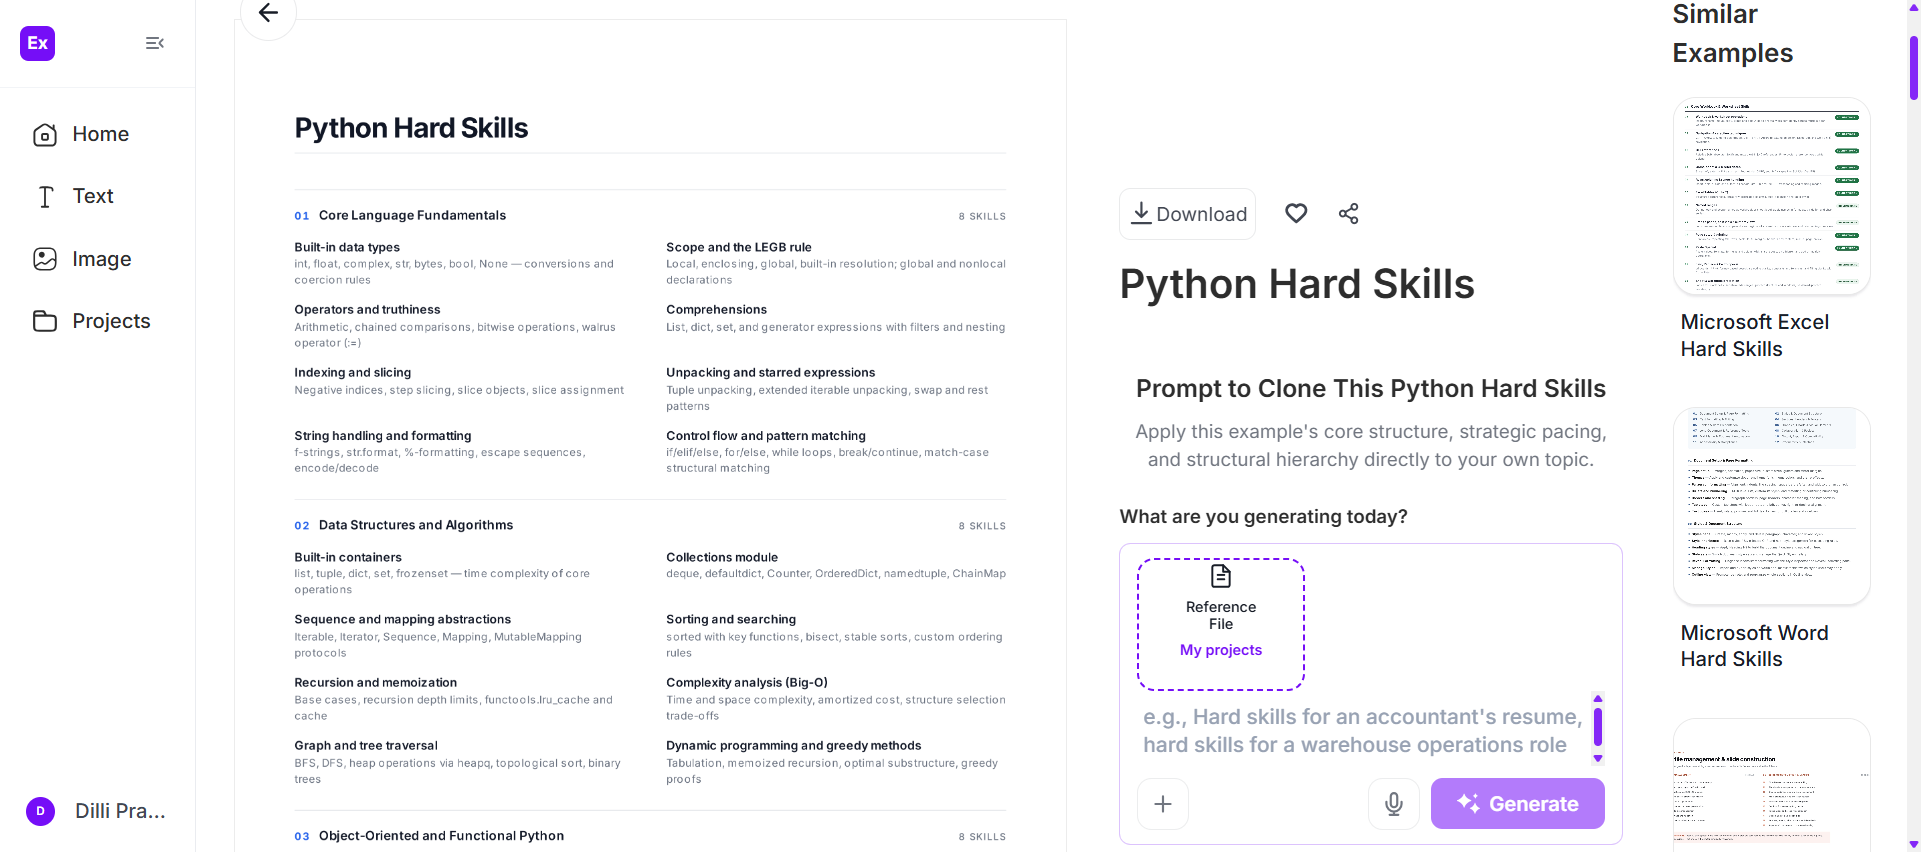The image size is (1921, 852).
Task: Open Home in the sidebar
Action: click(98, 134)
